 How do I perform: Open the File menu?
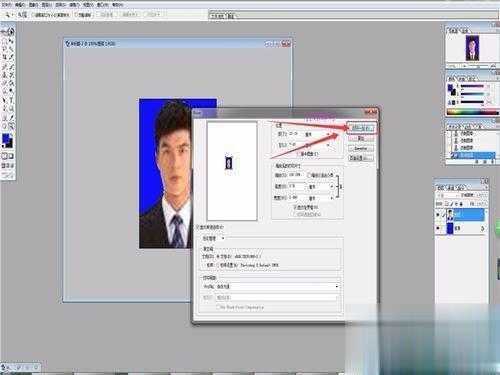[7, 5]
